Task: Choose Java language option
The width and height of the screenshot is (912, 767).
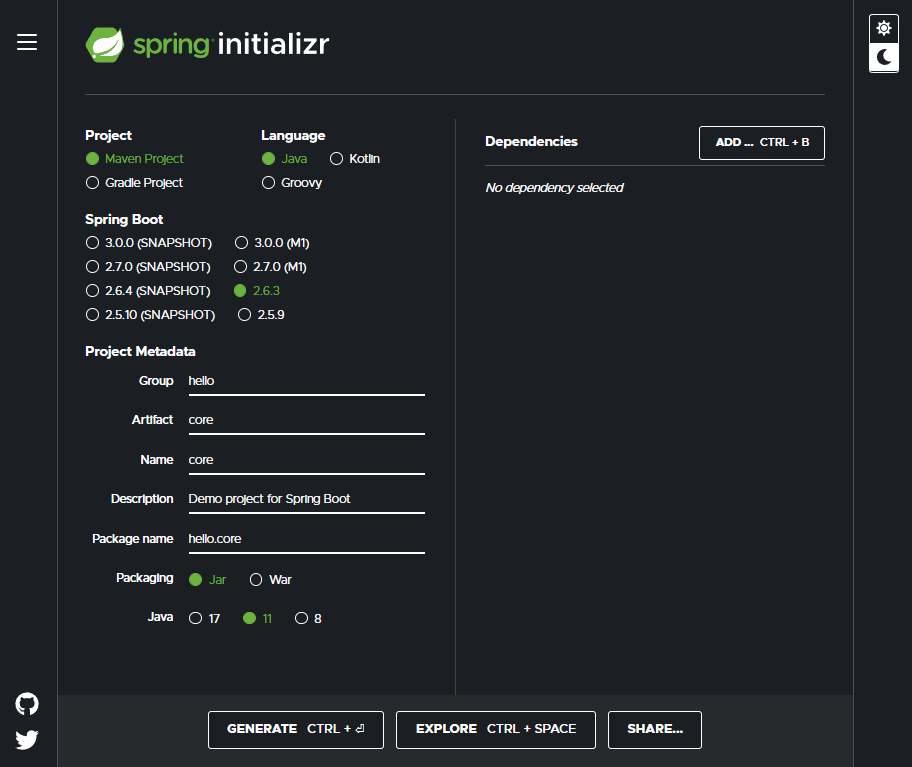Action: tap(284, 159)
